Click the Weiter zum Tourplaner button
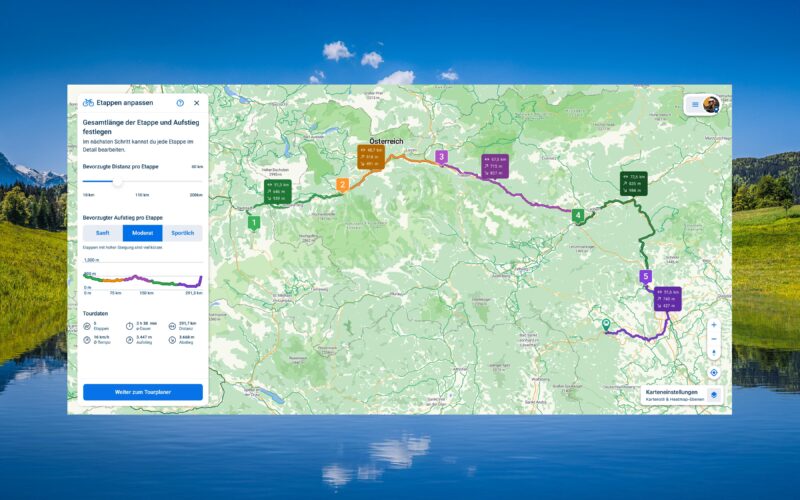Viewport: 800px width, 500px height. tap(143, 392)
